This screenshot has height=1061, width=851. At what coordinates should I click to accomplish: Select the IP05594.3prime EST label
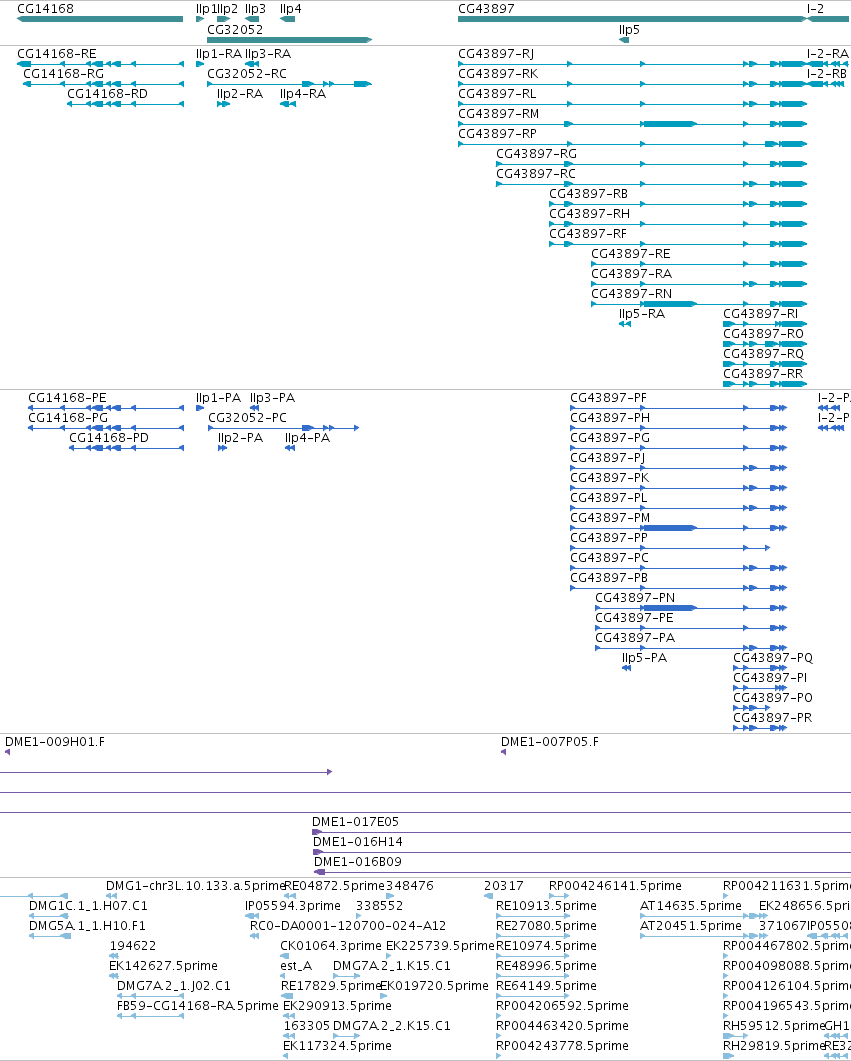point(293,905)
